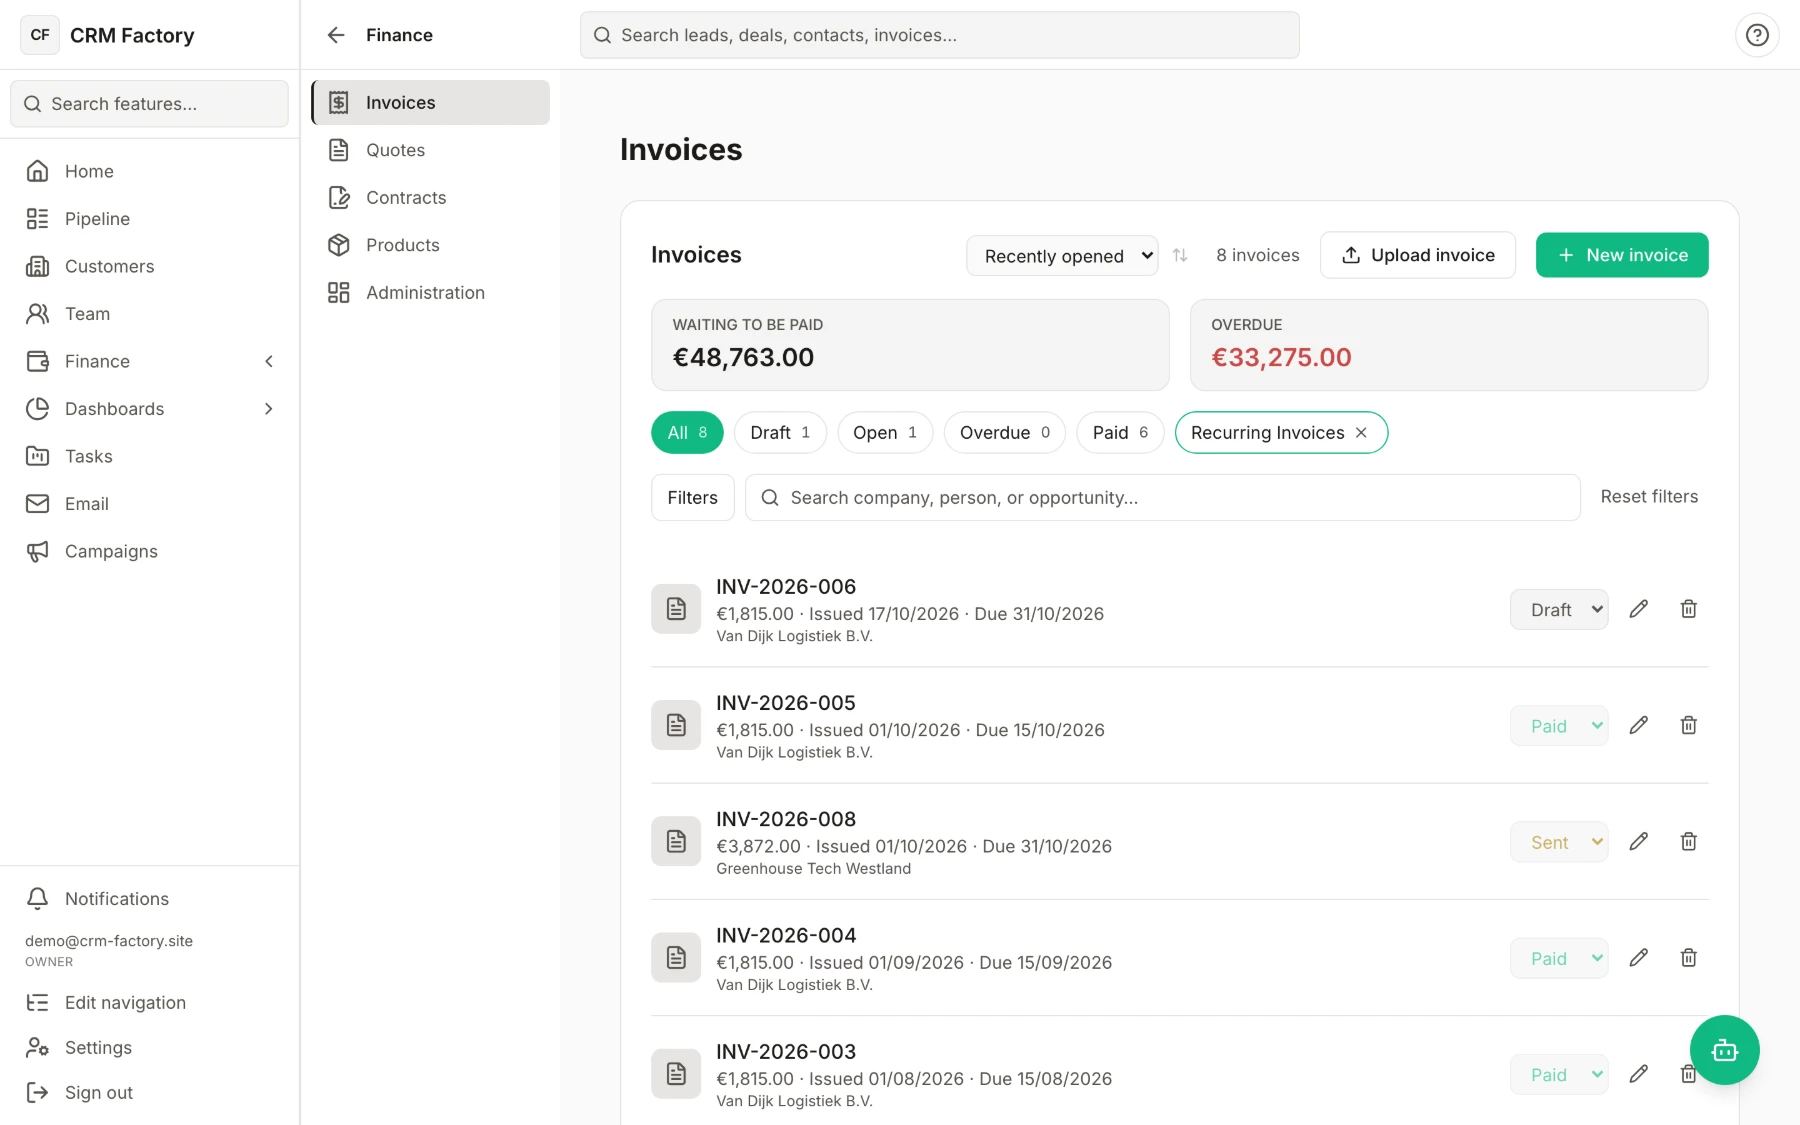Click the Upload invoice button
1800x1125 pixels.
[x=1418, y=255]
